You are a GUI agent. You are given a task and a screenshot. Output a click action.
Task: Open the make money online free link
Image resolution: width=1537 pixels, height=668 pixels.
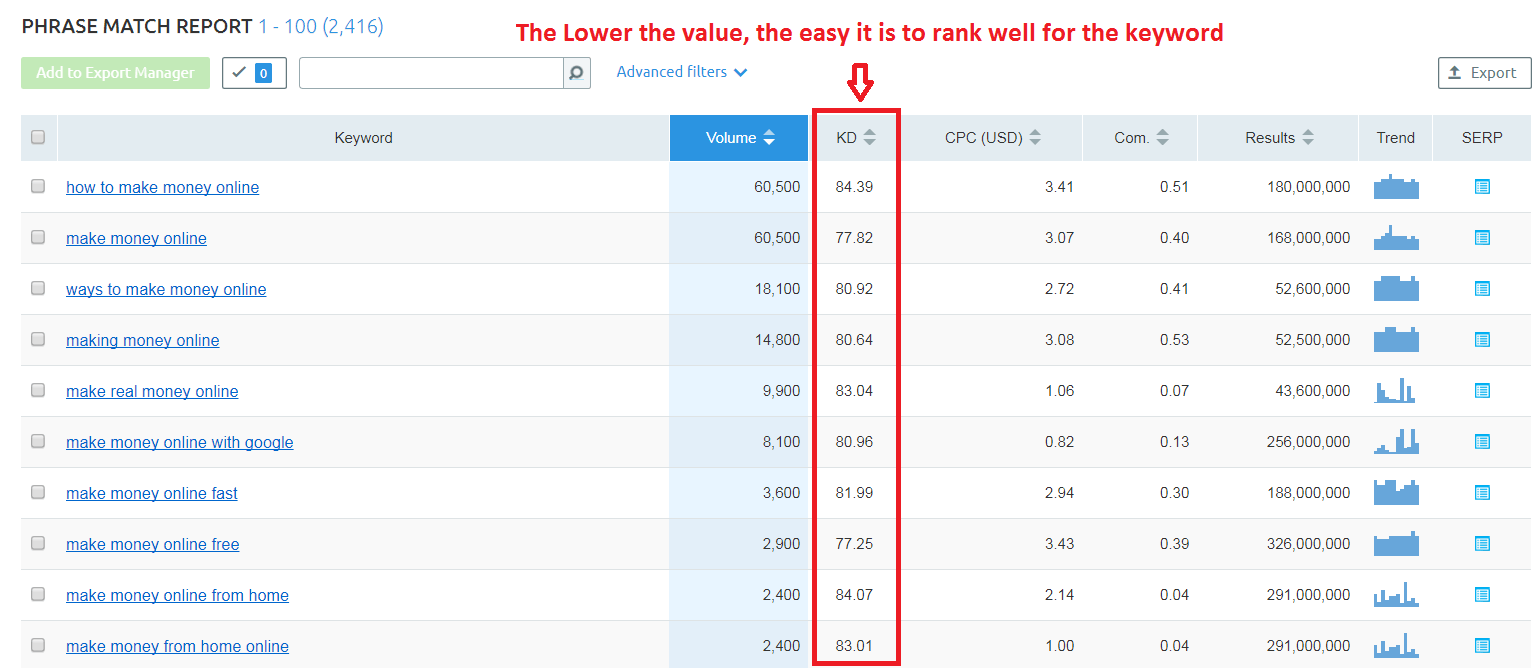click(x=153, y=544)
